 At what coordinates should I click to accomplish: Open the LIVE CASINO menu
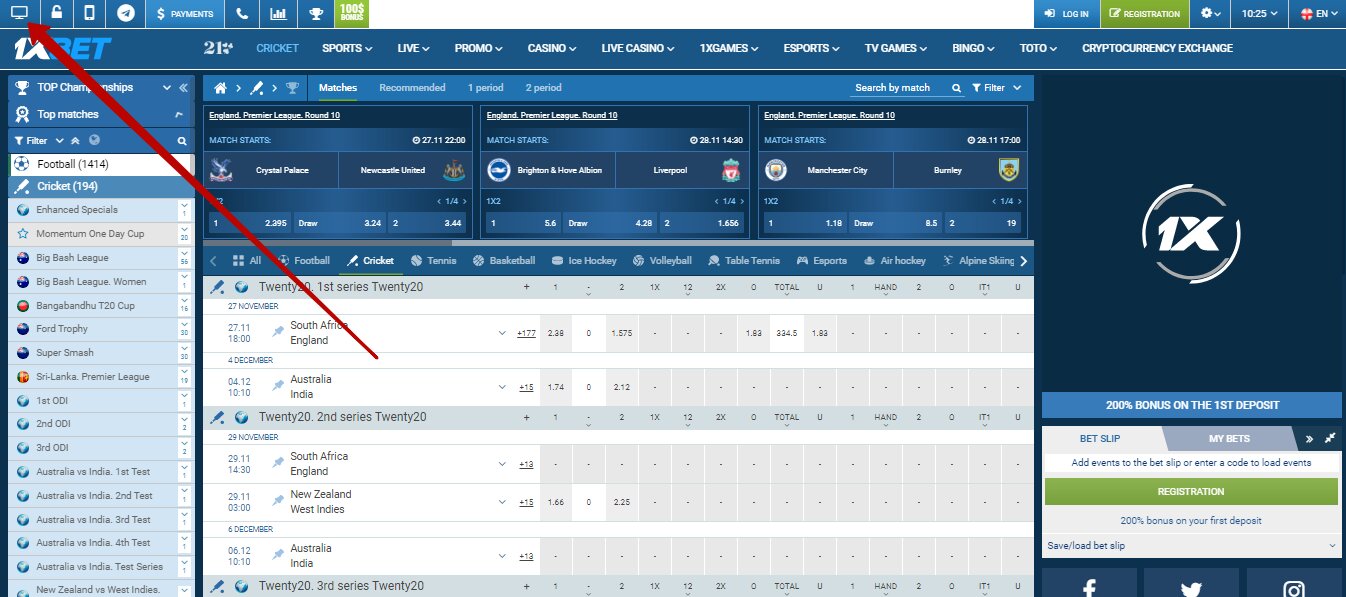point(638,48)
